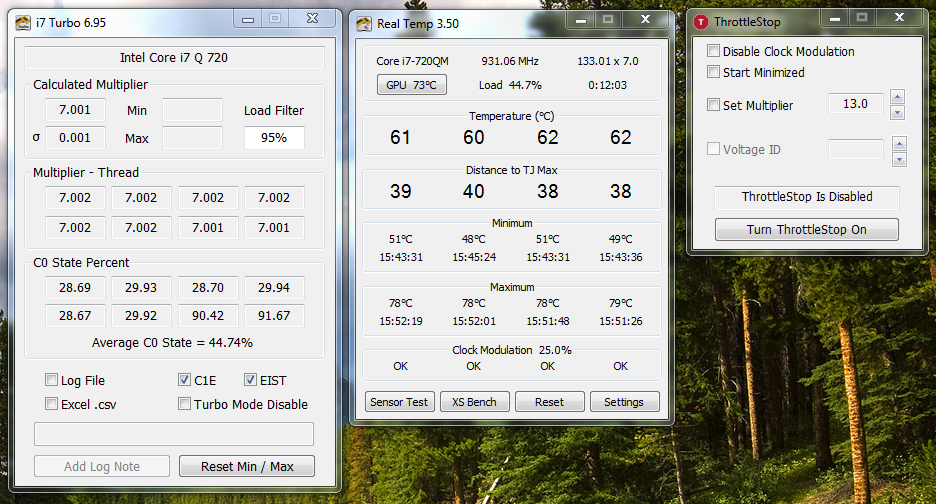Click the C0 State 91.67 value
The height and width of the screenshot is (504, 936).
(x=274, y=315)
